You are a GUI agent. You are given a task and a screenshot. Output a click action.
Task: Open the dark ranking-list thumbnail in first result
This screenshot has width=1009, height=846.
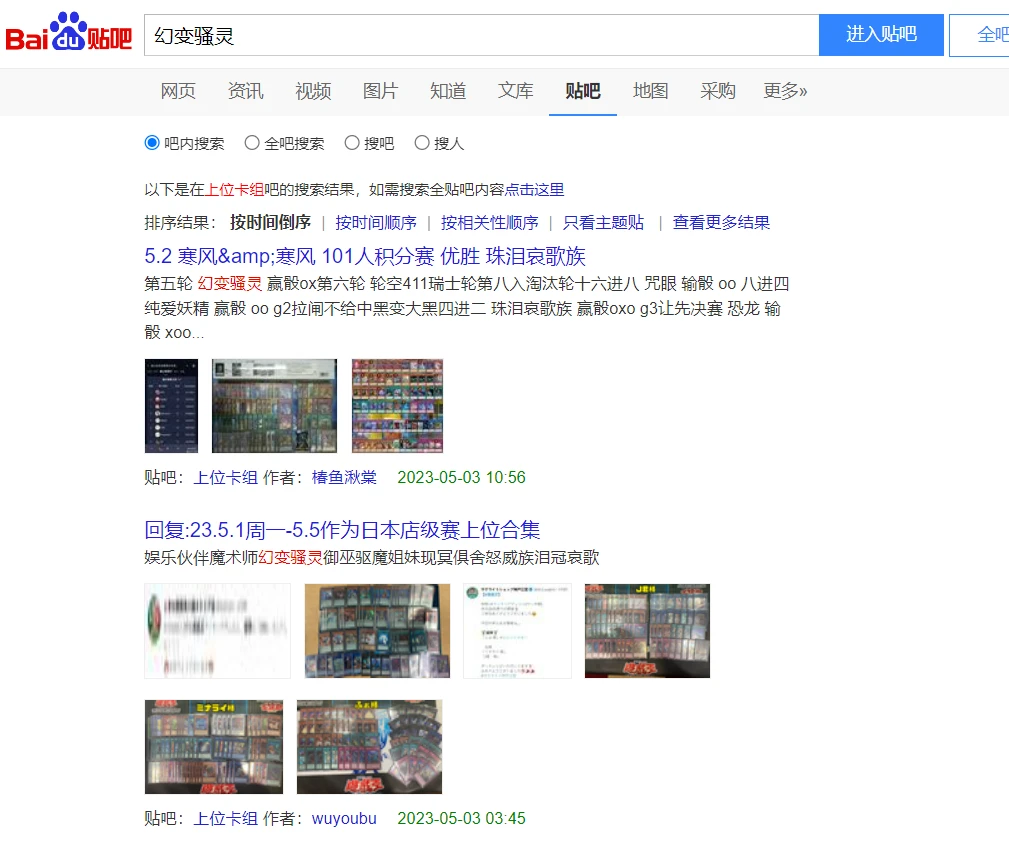pos(171,406)
